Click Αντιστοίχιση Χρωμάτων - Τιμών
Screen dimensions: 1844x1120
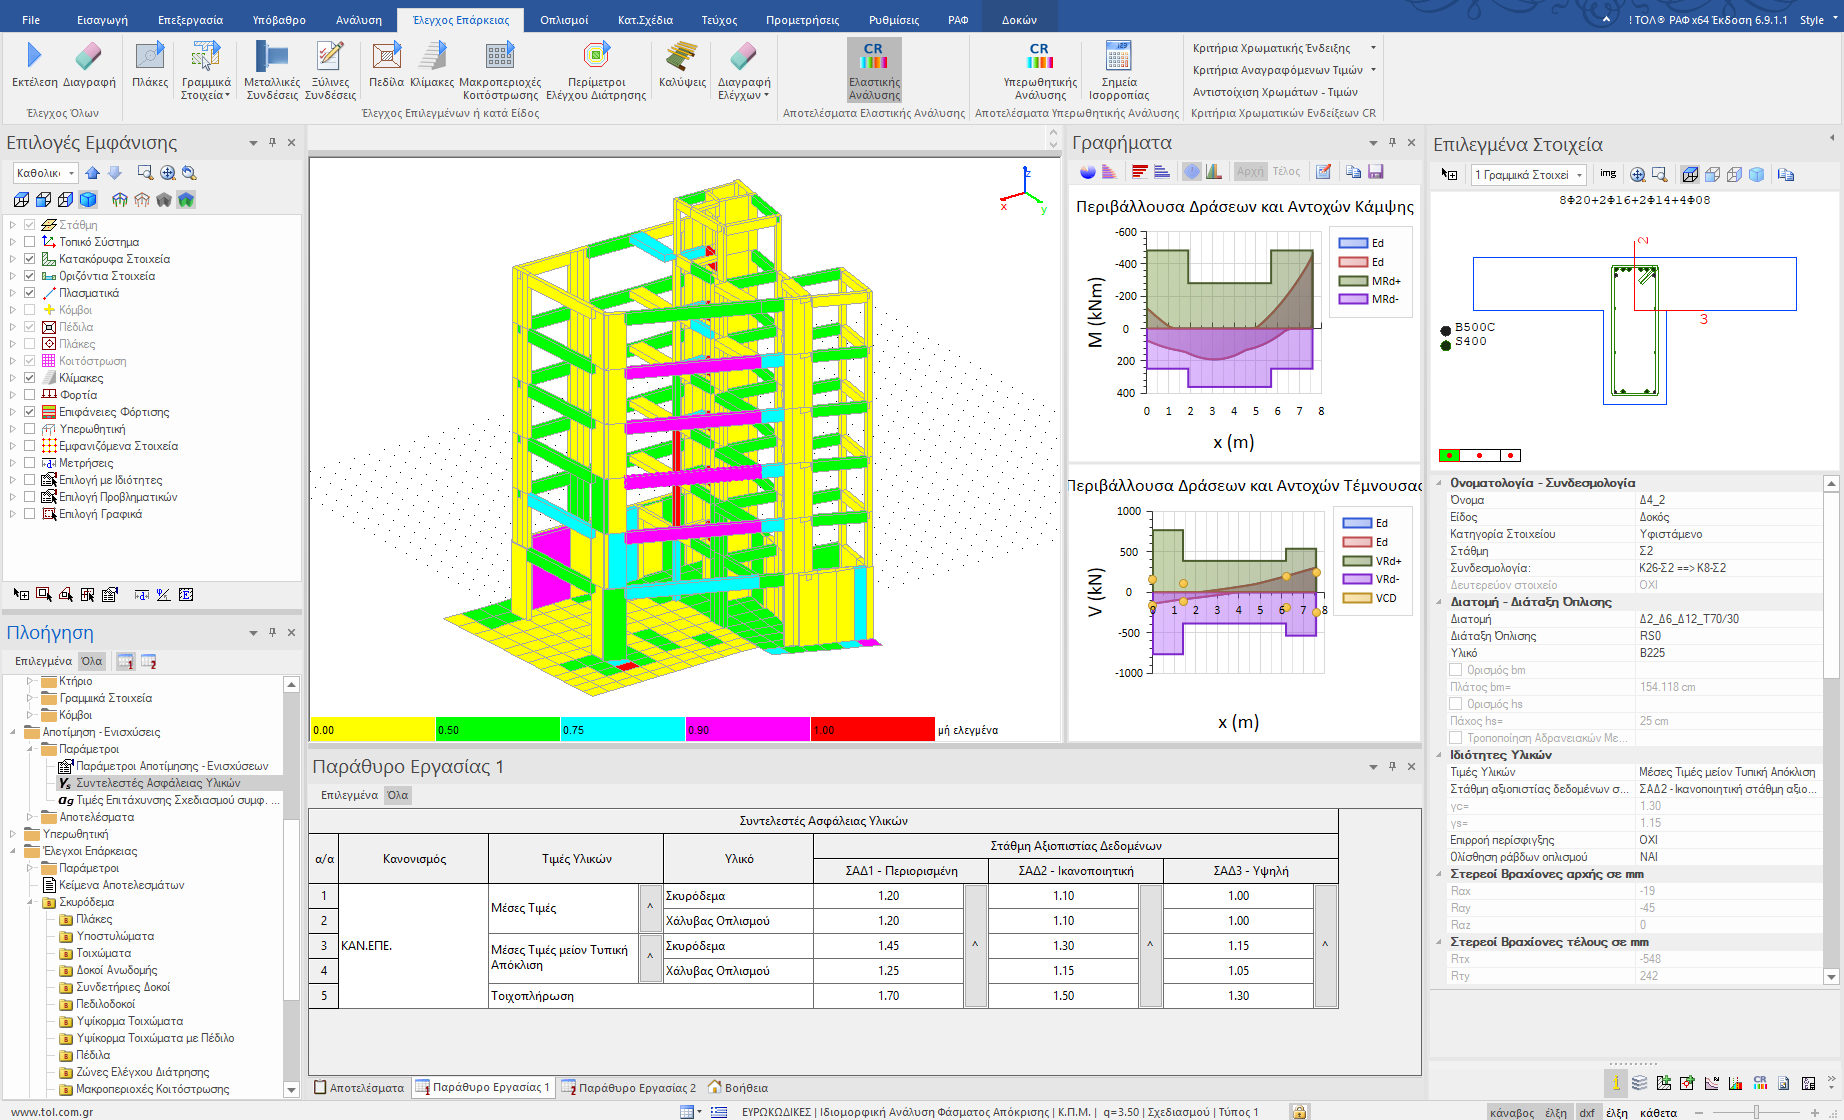(1275, 92)
